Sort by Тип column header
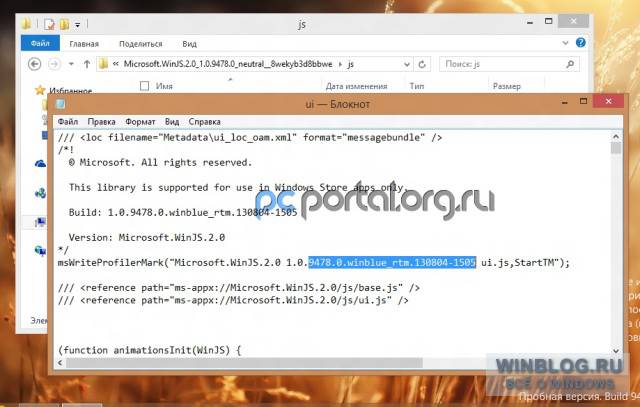This screenshot has height=407, width=640. pos(417,86)
